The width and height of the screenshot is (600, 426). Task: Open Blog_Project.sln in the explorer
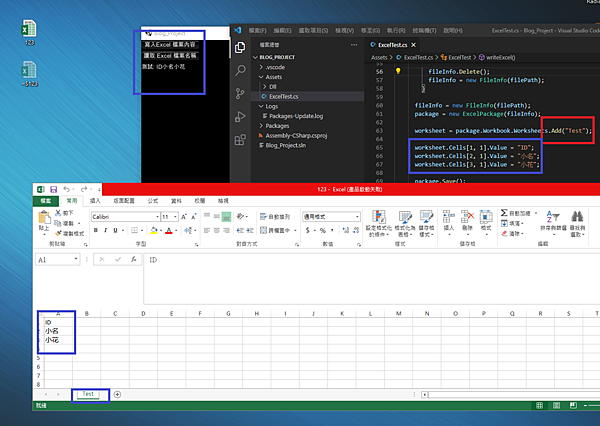[283, 145]
